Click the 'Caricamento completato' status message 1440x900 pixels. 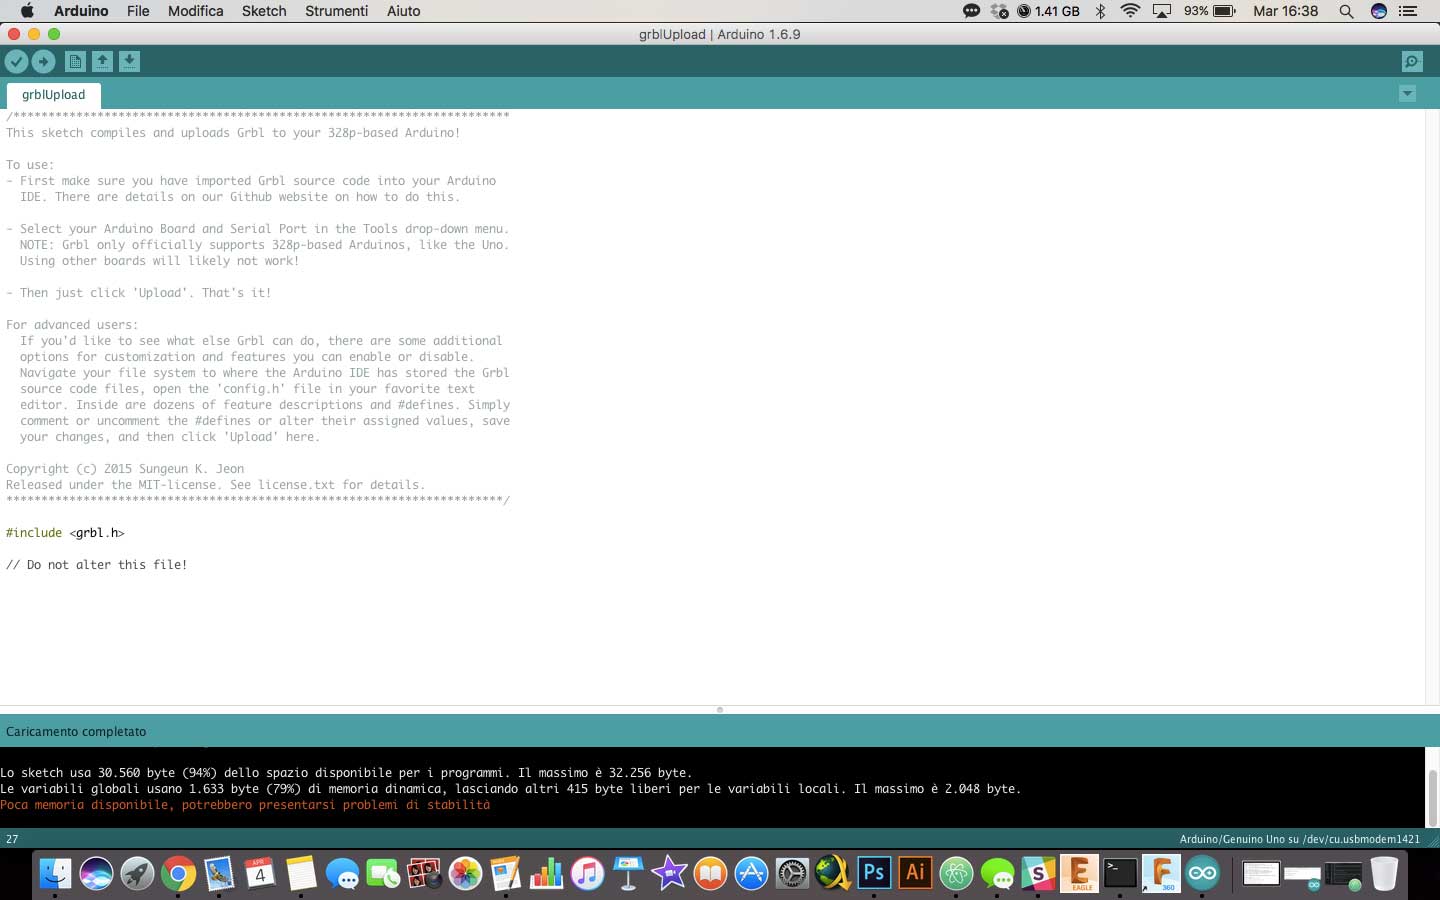[x=76, y=731]
